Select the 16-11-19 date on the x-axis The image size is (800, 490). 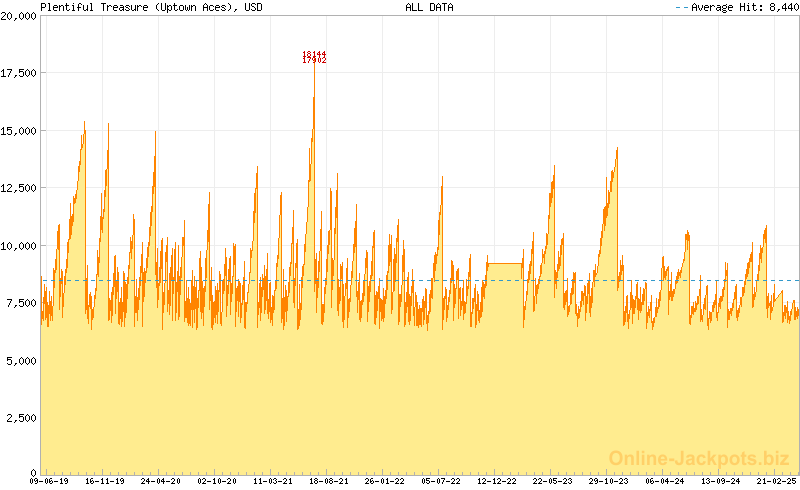coord(104,481)
